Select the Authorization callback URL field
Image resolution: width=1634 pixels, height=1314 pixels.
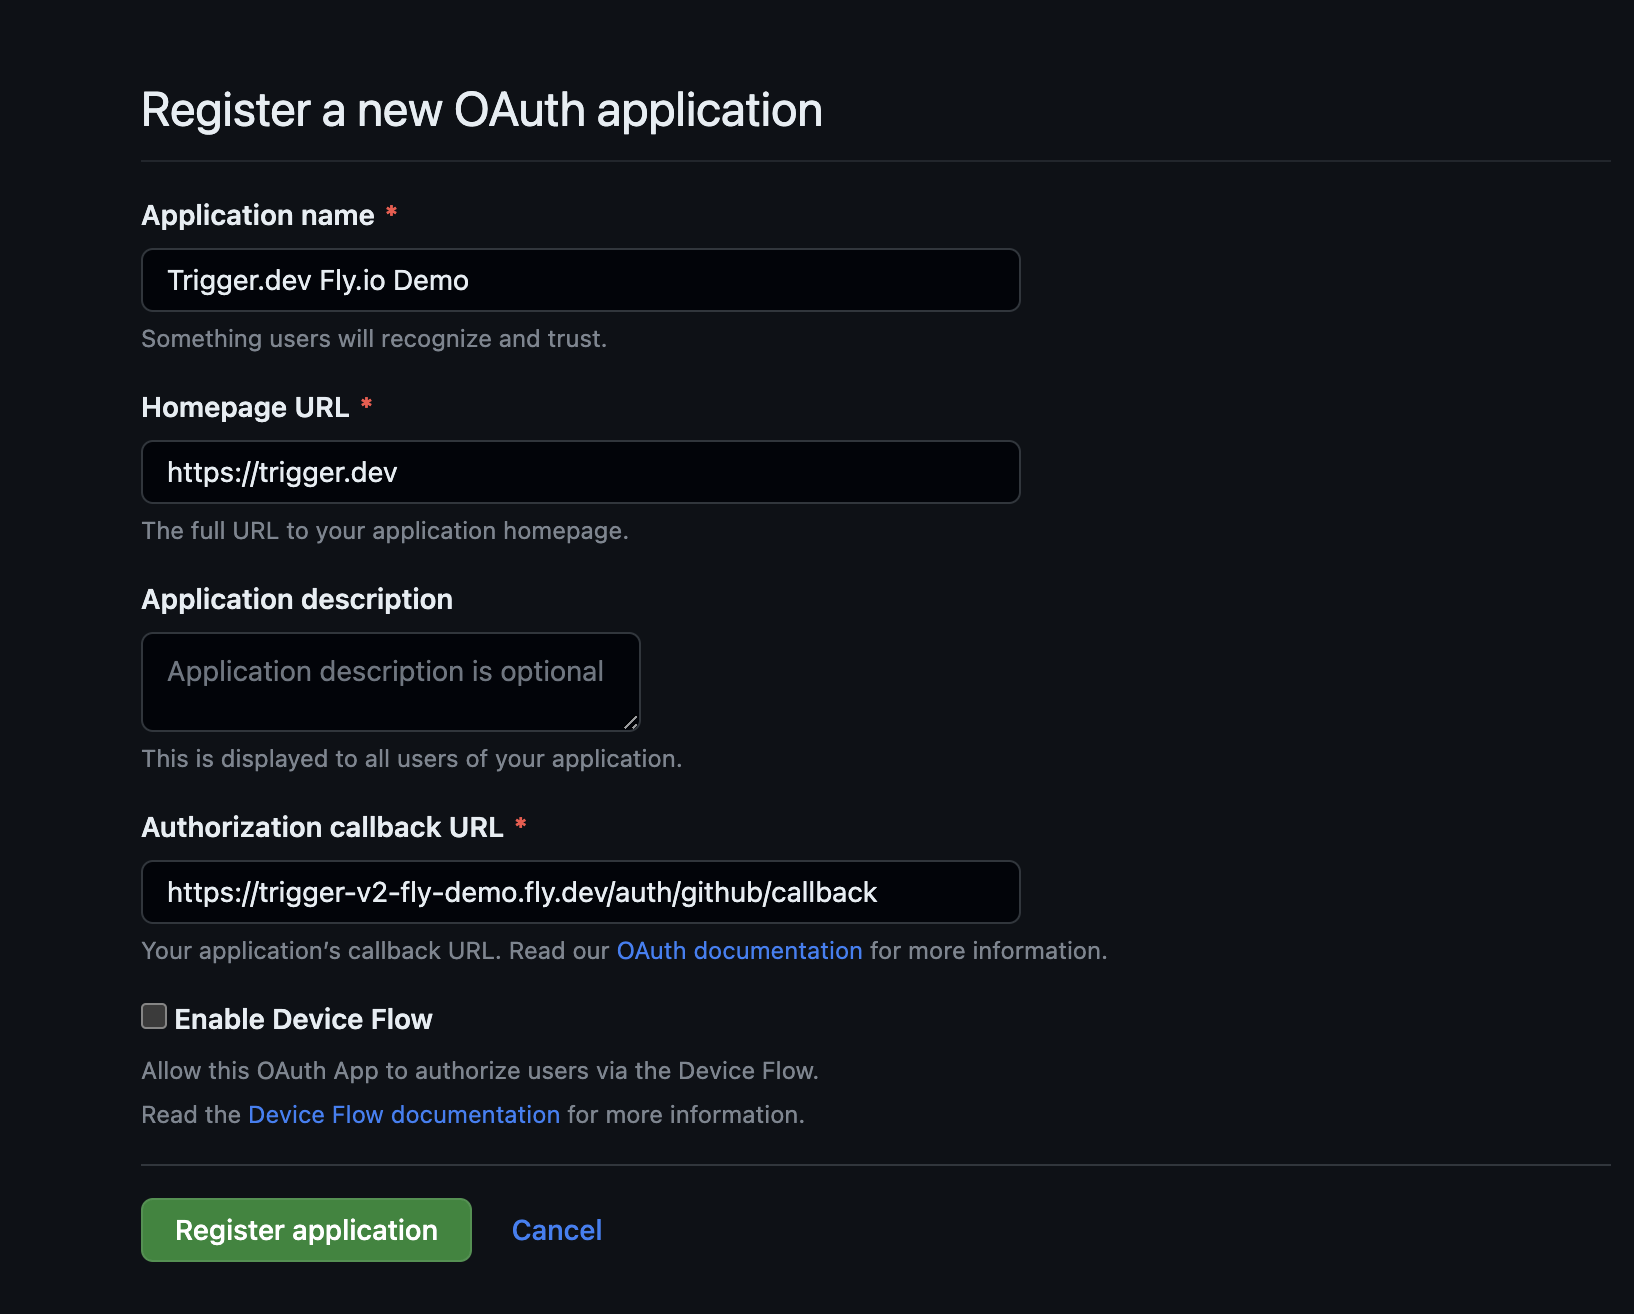tap(580, 892)
